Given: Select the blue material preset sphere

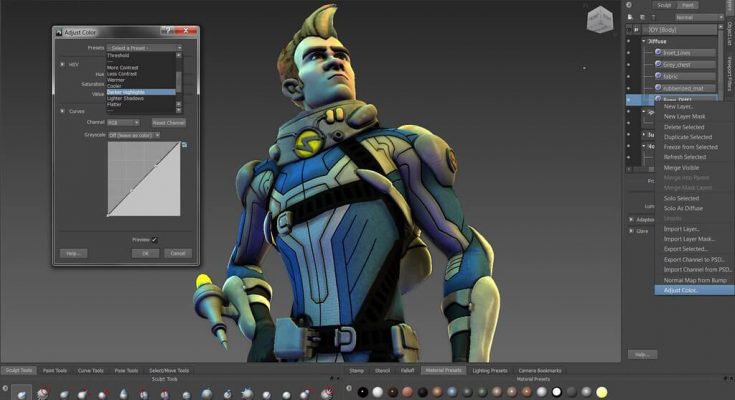Looking at the screenshot, I should [452, 392].
